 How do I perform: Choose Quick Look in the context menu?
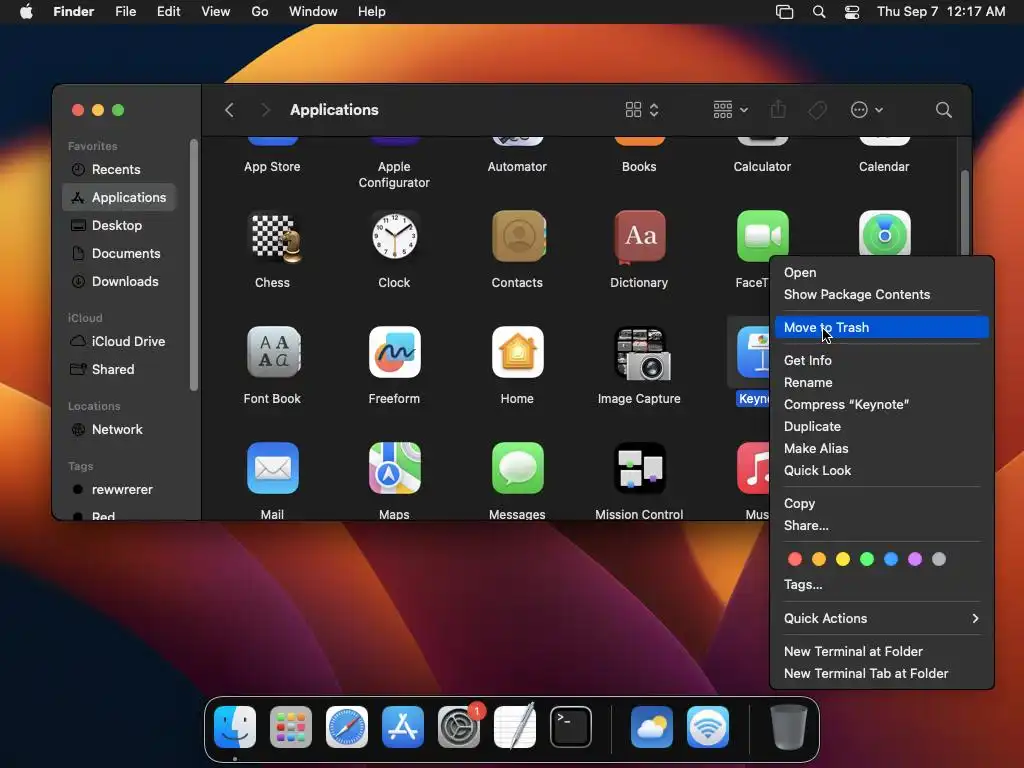882,470
